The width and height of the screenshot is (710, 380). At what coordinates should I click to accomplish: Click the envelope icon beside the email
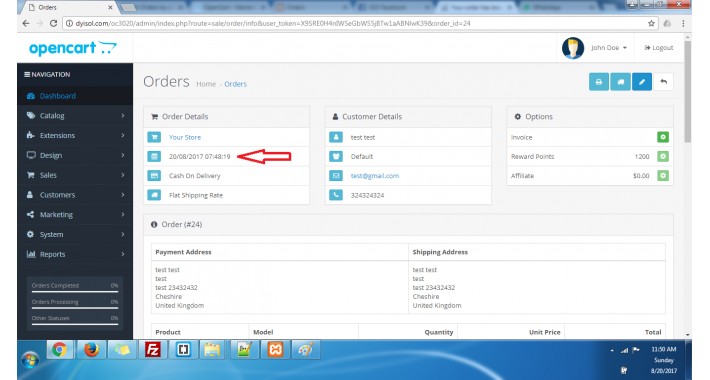click(336, 176)
